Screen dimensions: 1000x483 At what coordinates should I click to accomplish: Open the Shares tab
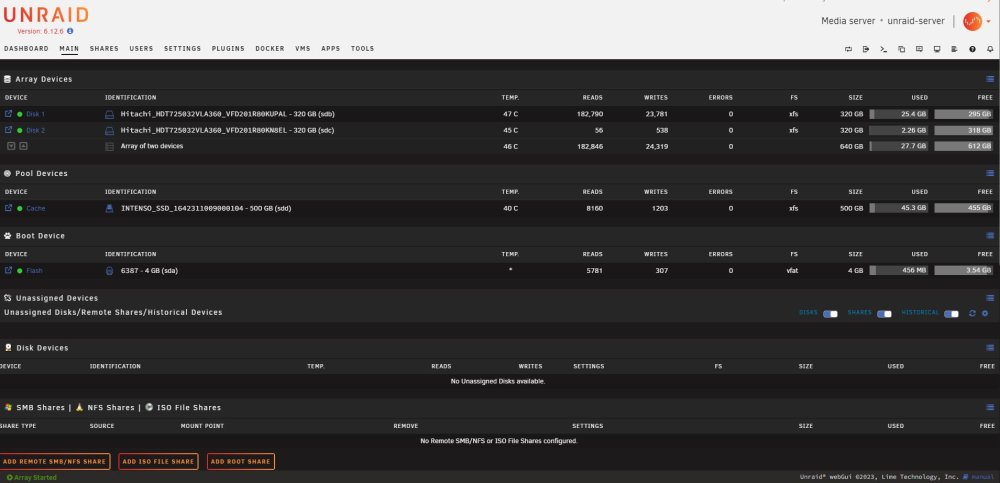pyautogui.click(x=104, y=48)
